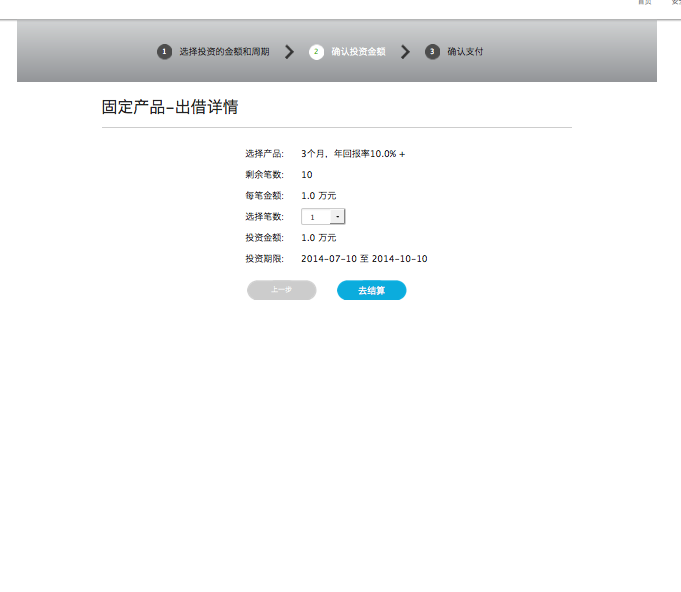Click the 2014-07-10 至 2014-10-10 date range

pos(364,259)
